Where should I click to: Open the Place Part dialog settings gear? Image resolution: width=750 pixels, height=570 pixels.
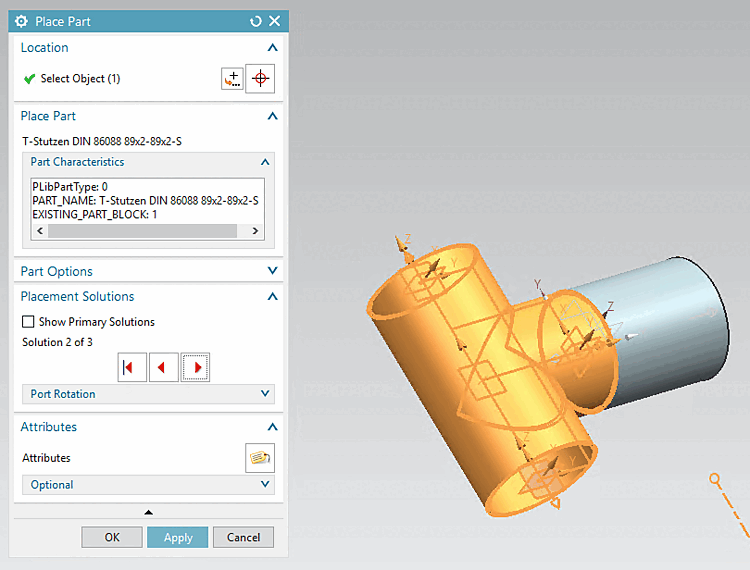click(21, 21)
